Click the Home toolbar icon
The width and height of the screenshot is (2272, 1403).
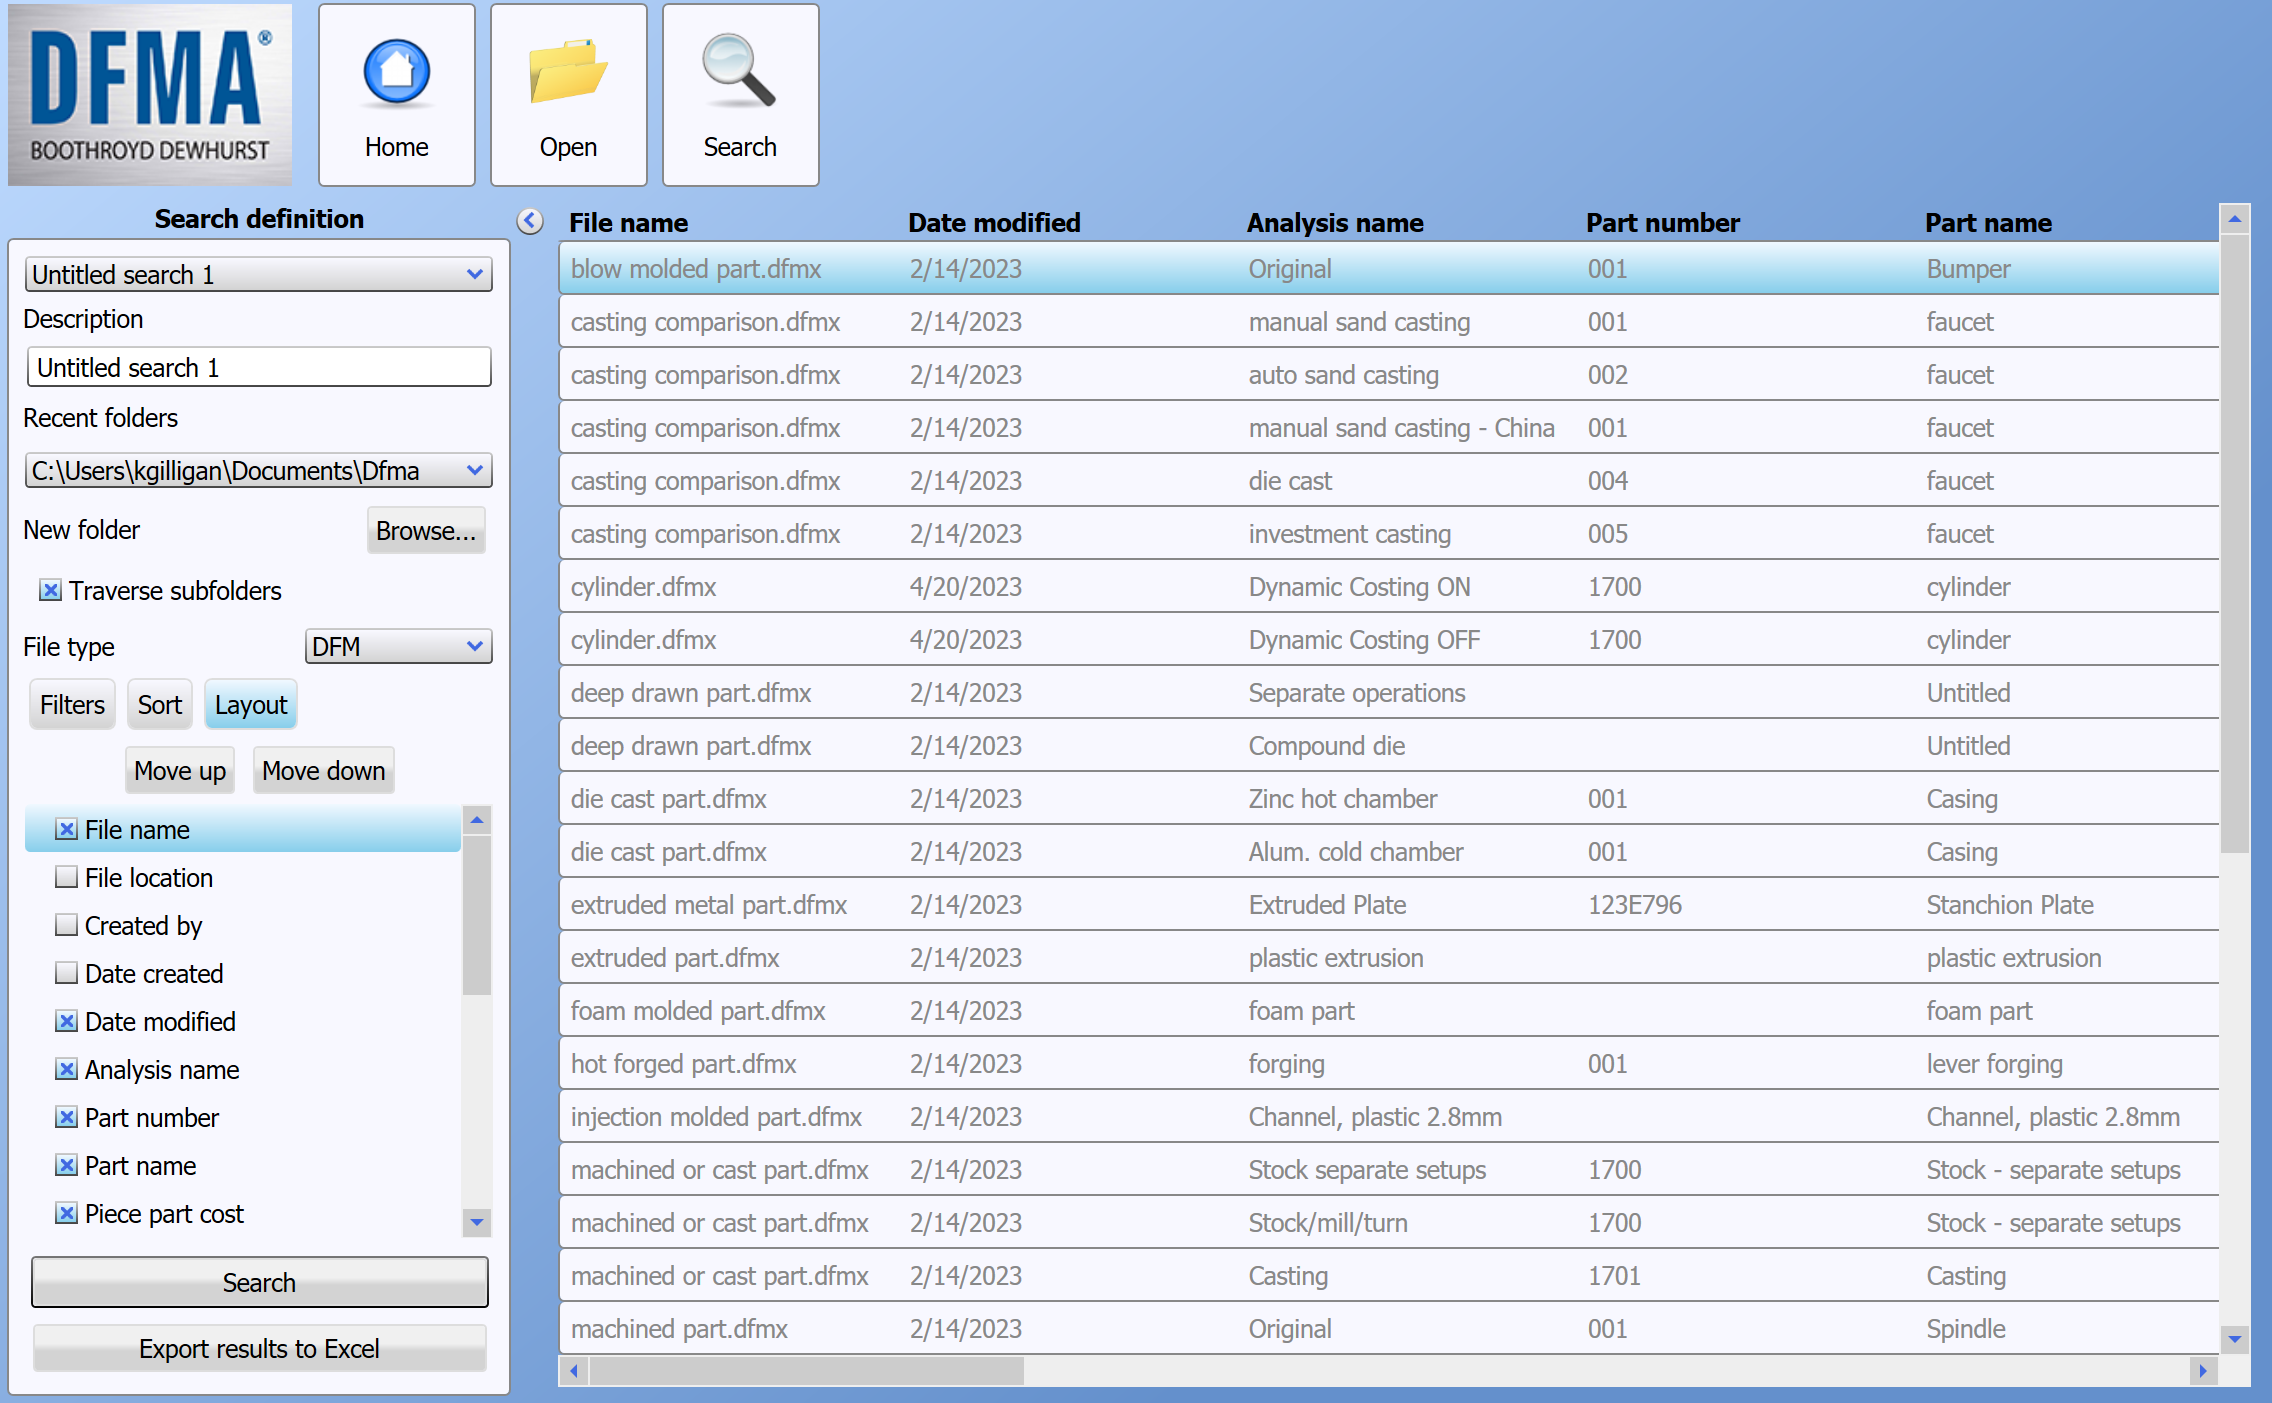click(396, 95)
